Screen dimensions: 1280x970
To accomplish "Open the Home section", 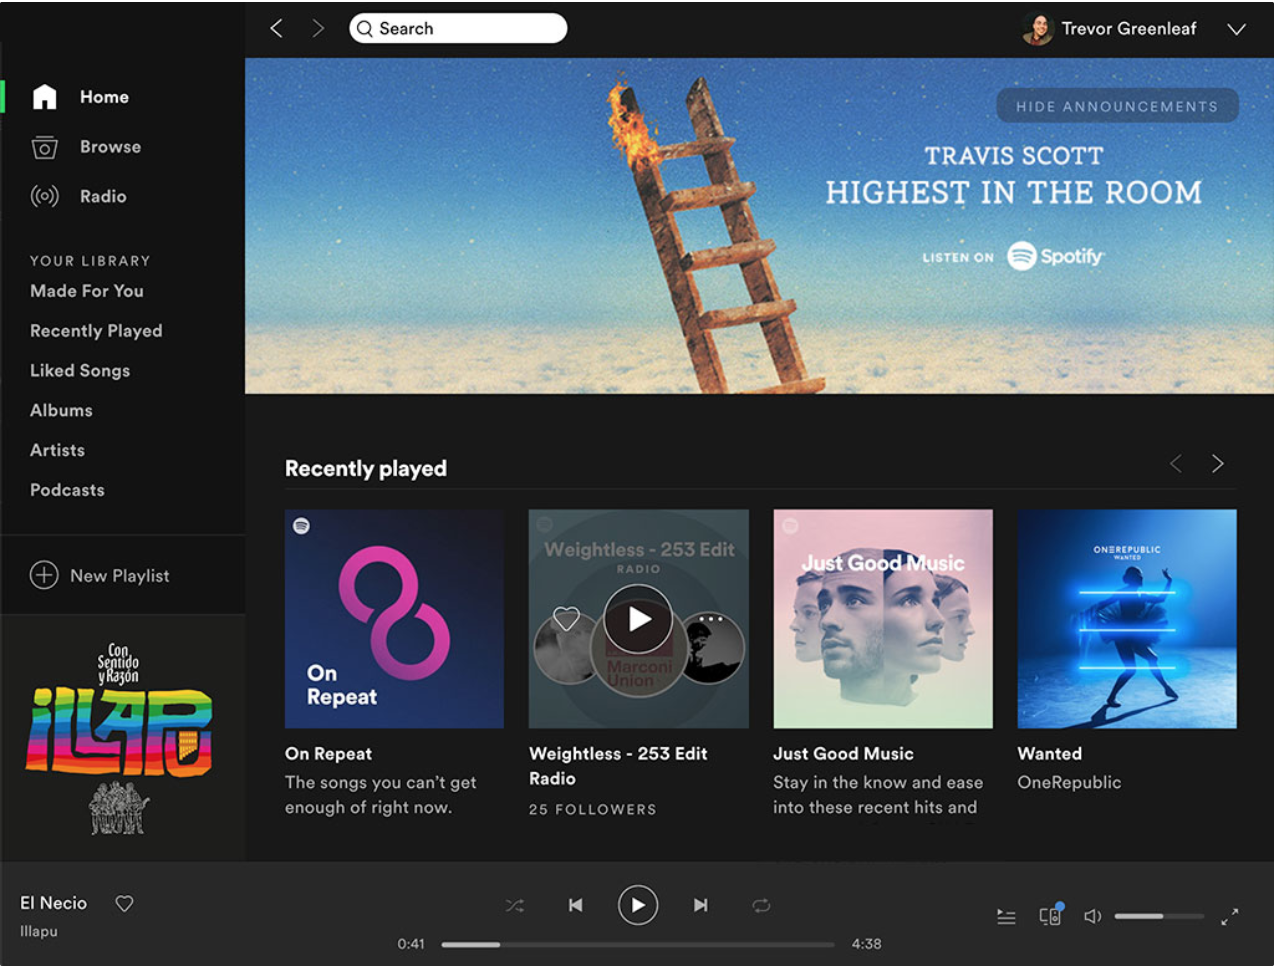I will pyautogui.click(x=104, y=97).
